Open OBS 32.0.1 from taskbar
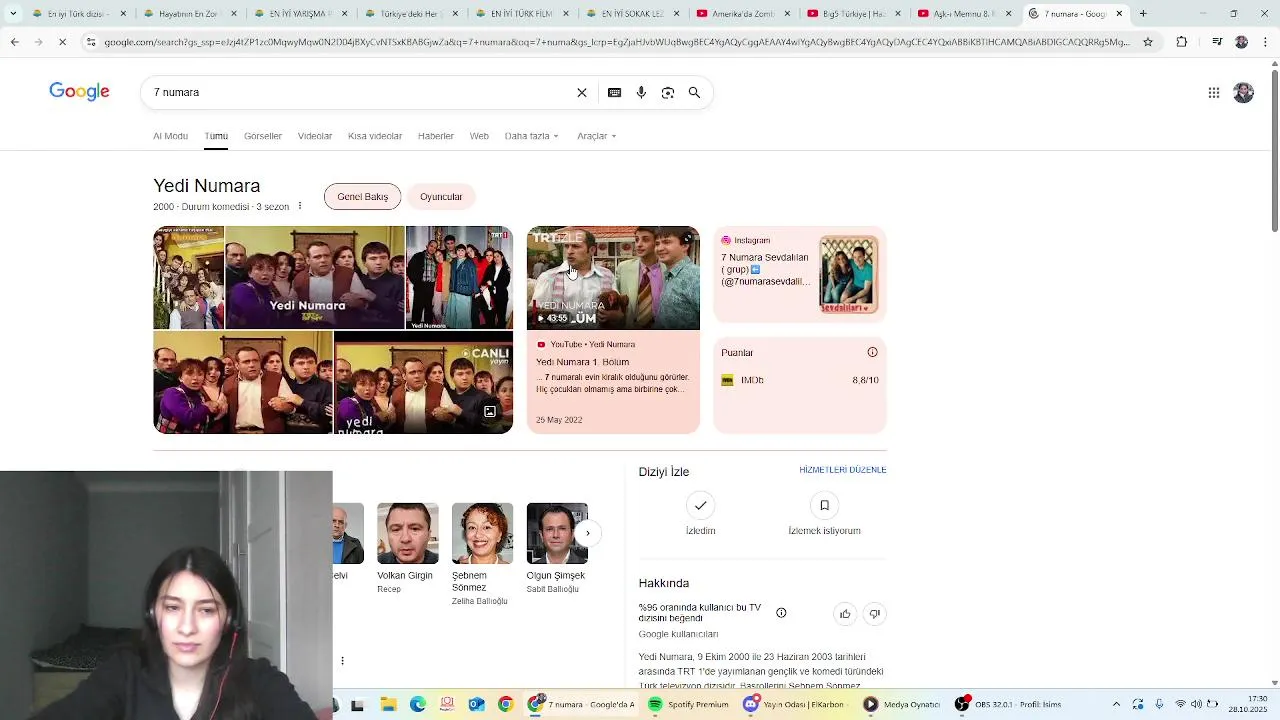Screen dimensions: 1280x720 tap(1007, 704)
